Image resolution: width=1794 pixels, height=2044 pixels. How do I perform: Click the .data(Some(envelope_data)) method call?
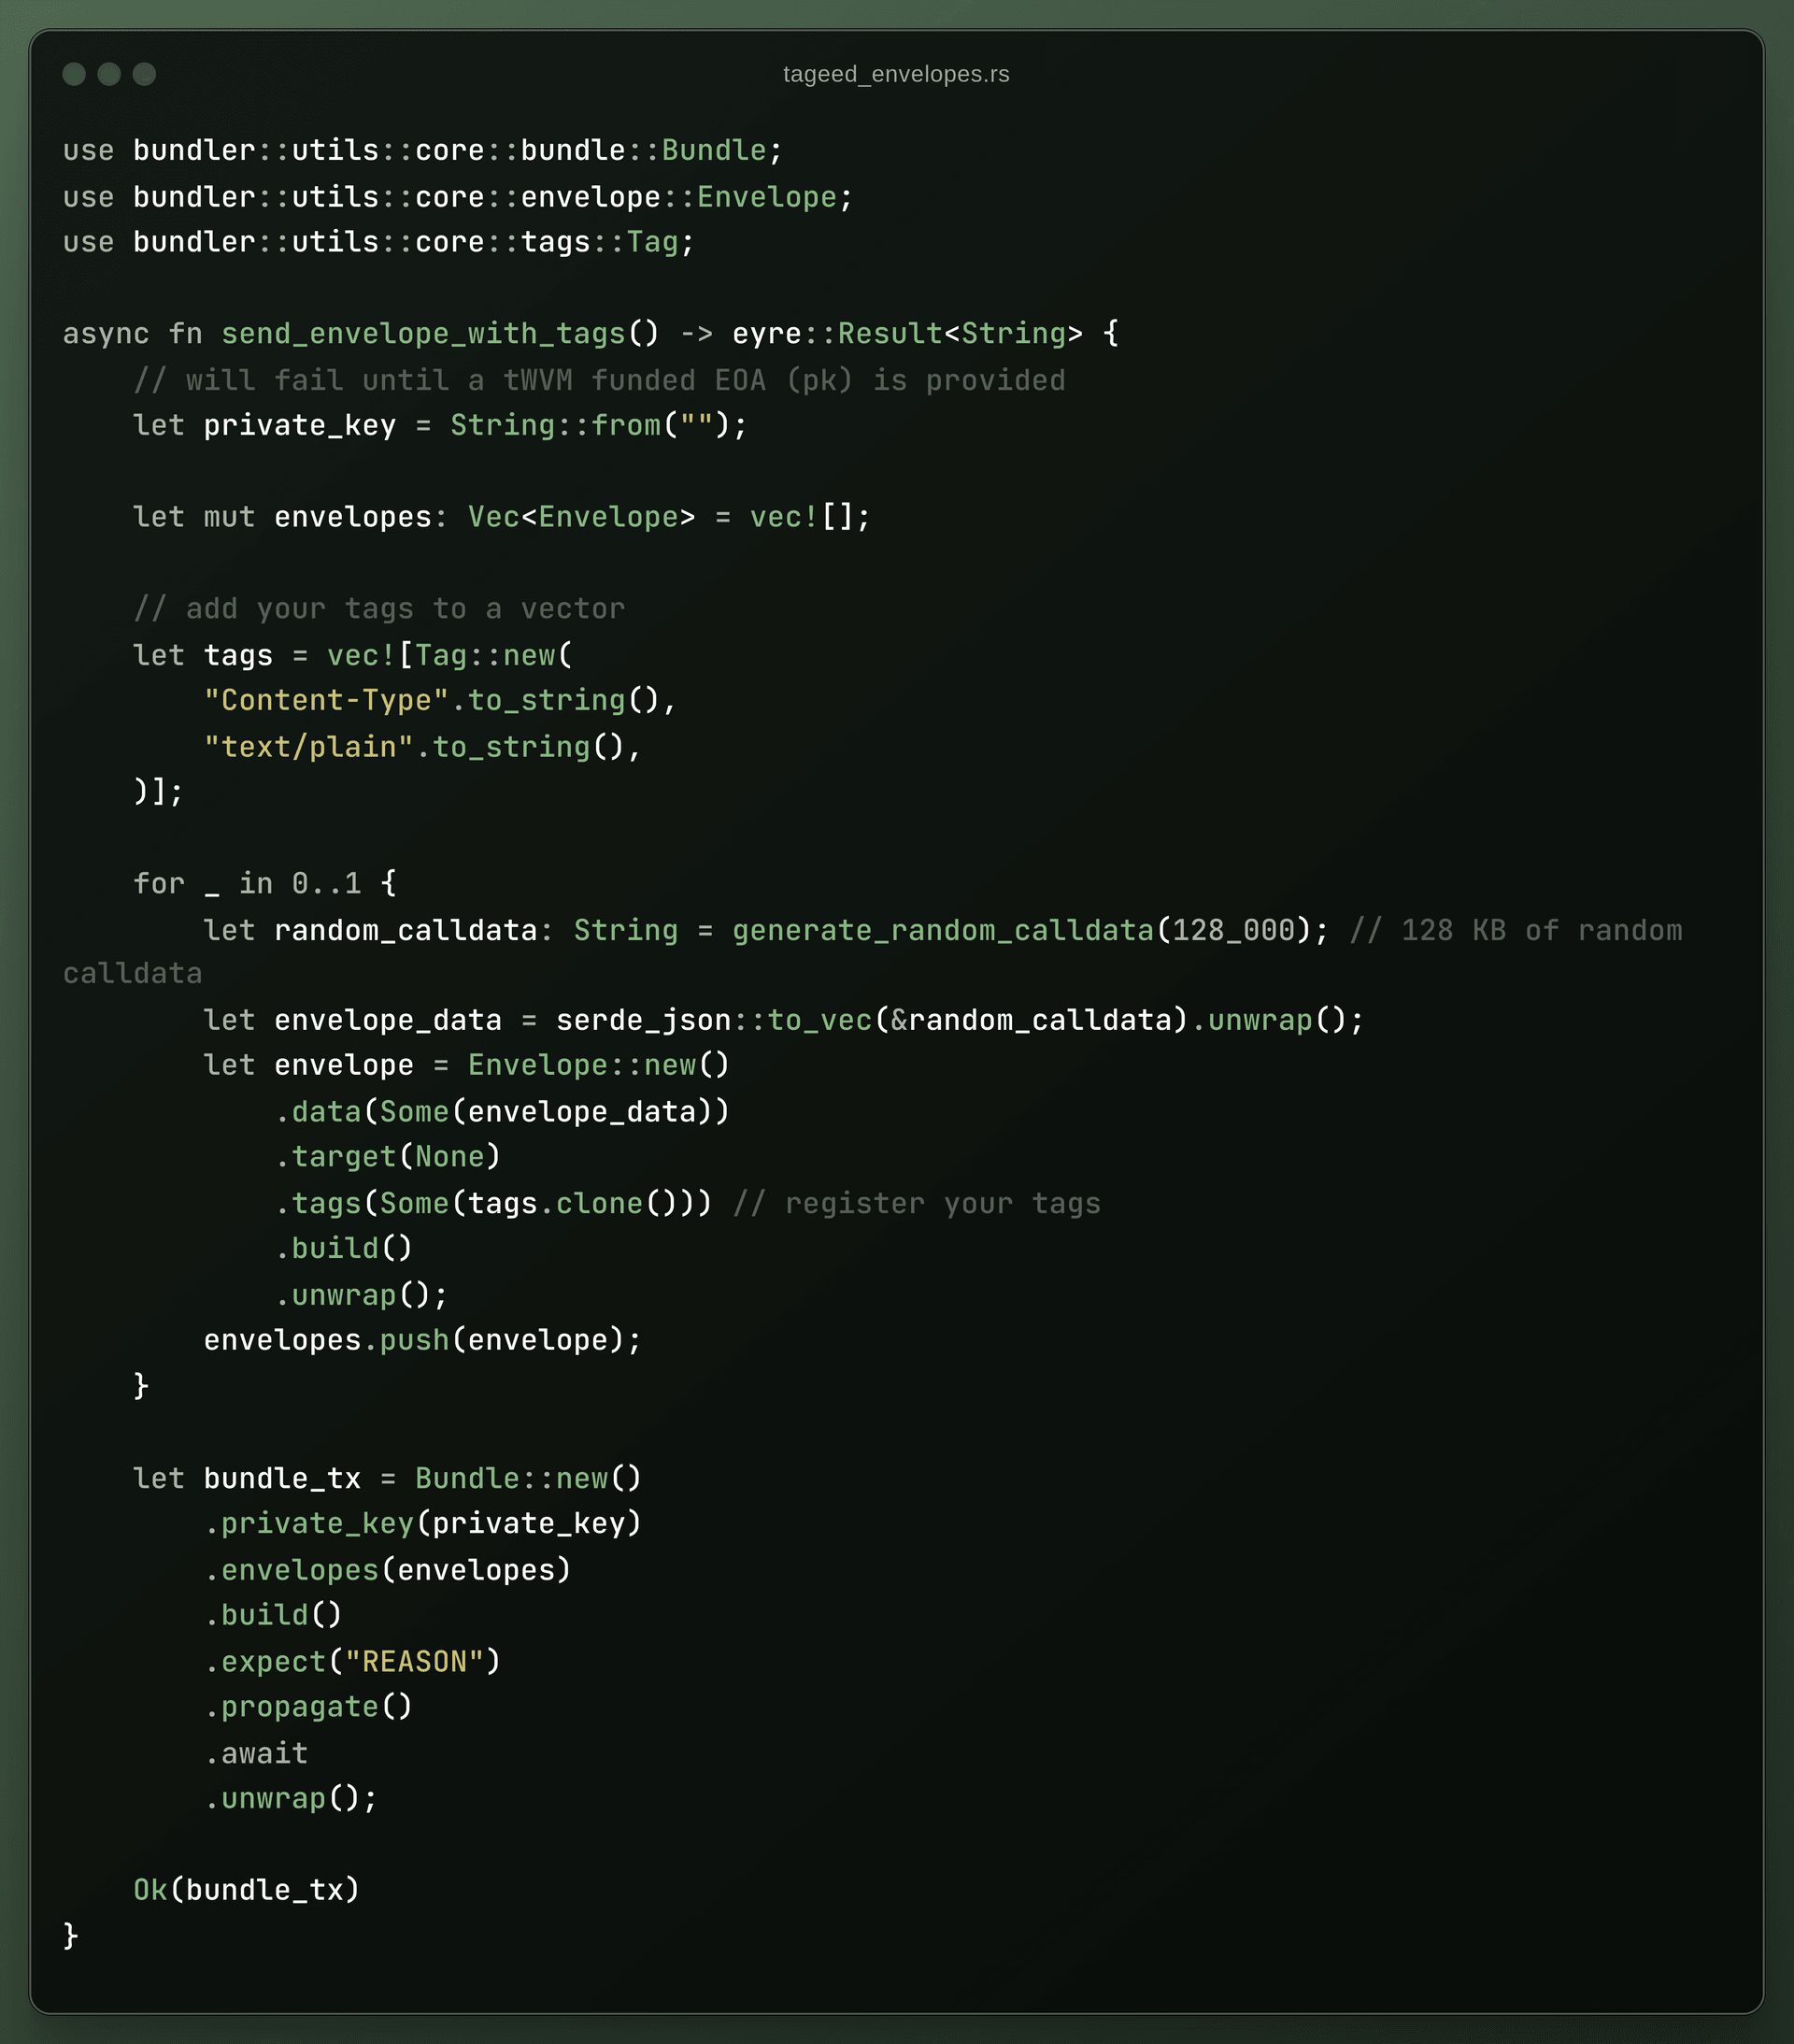pyautogui.click(x=503, y=1111)
